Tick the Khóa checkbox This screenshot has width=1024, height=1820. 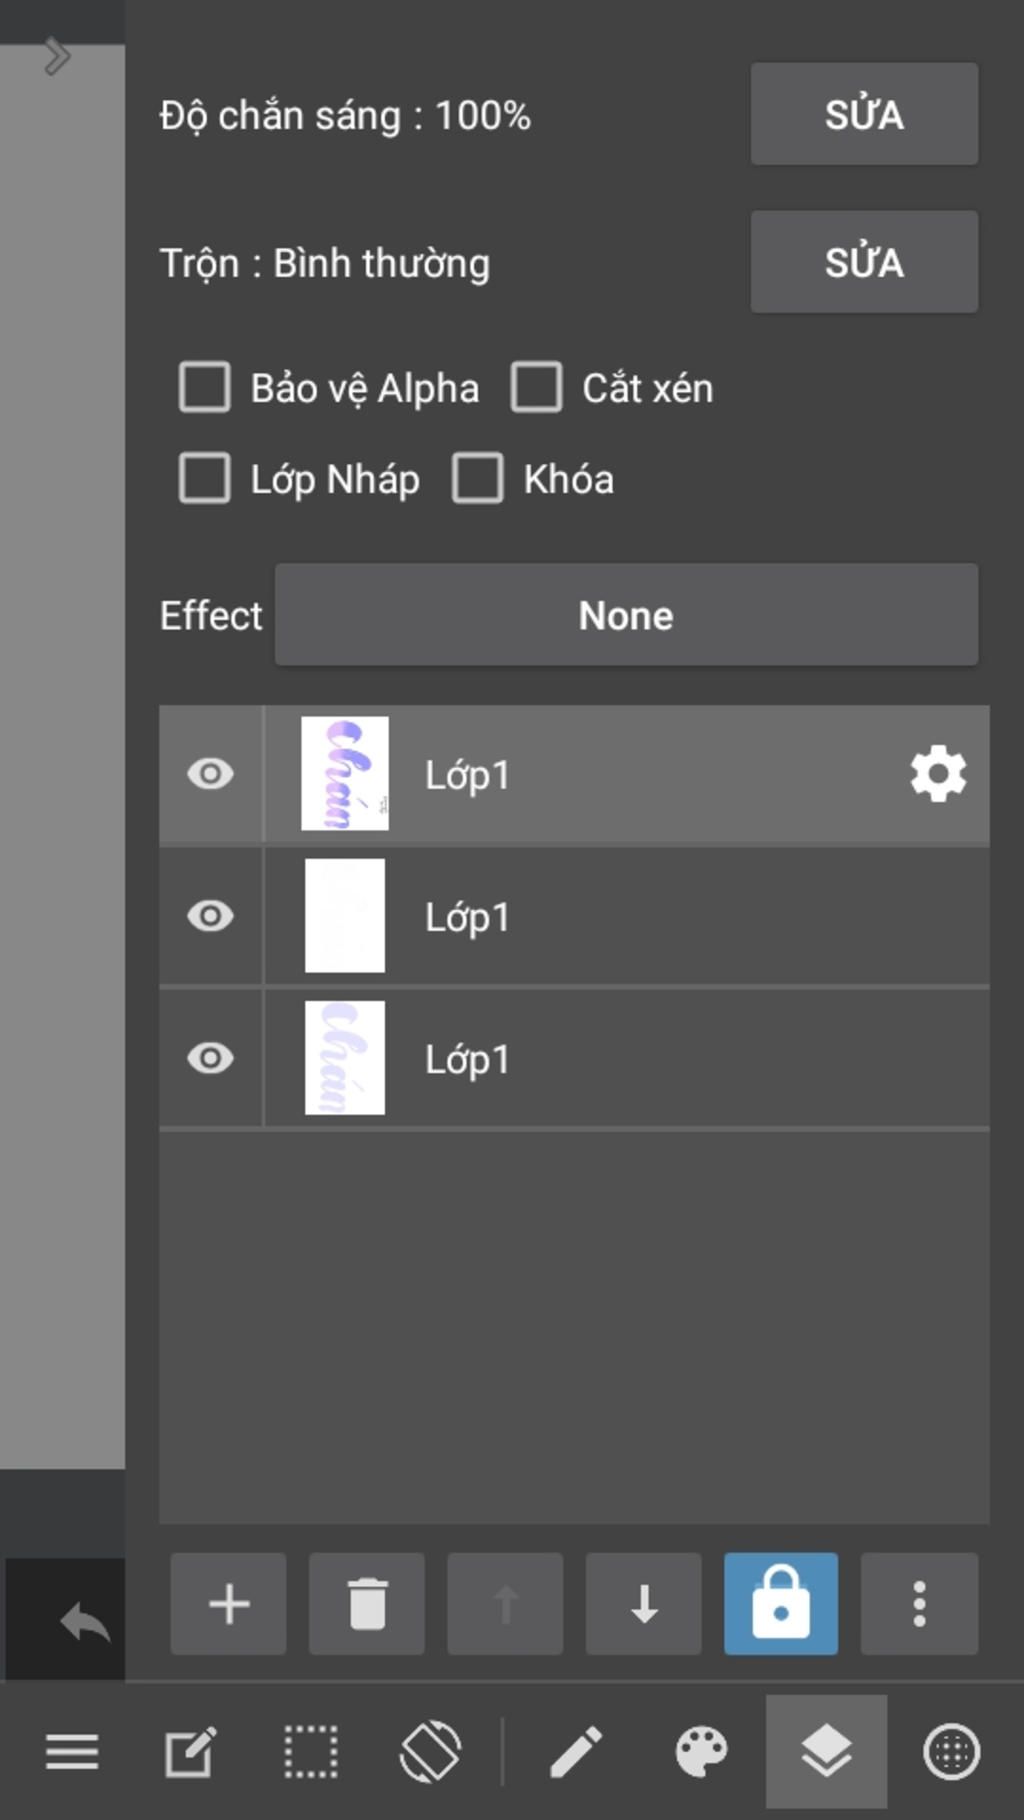coord(478,478)
